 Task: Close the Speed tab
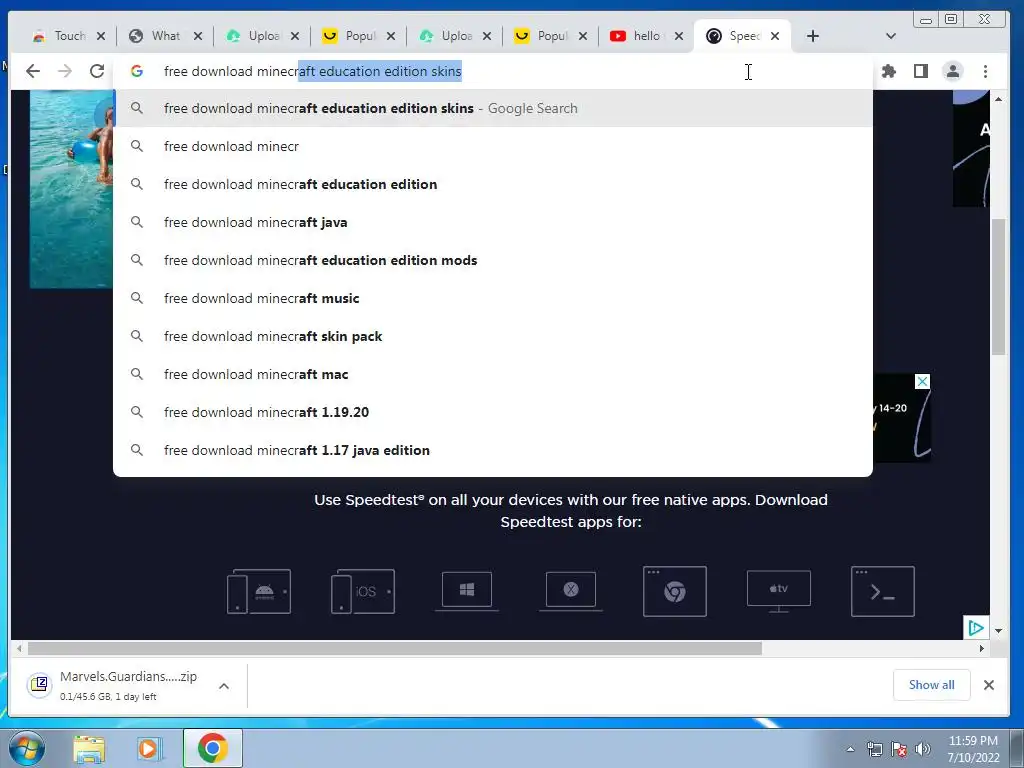(775, 36)
